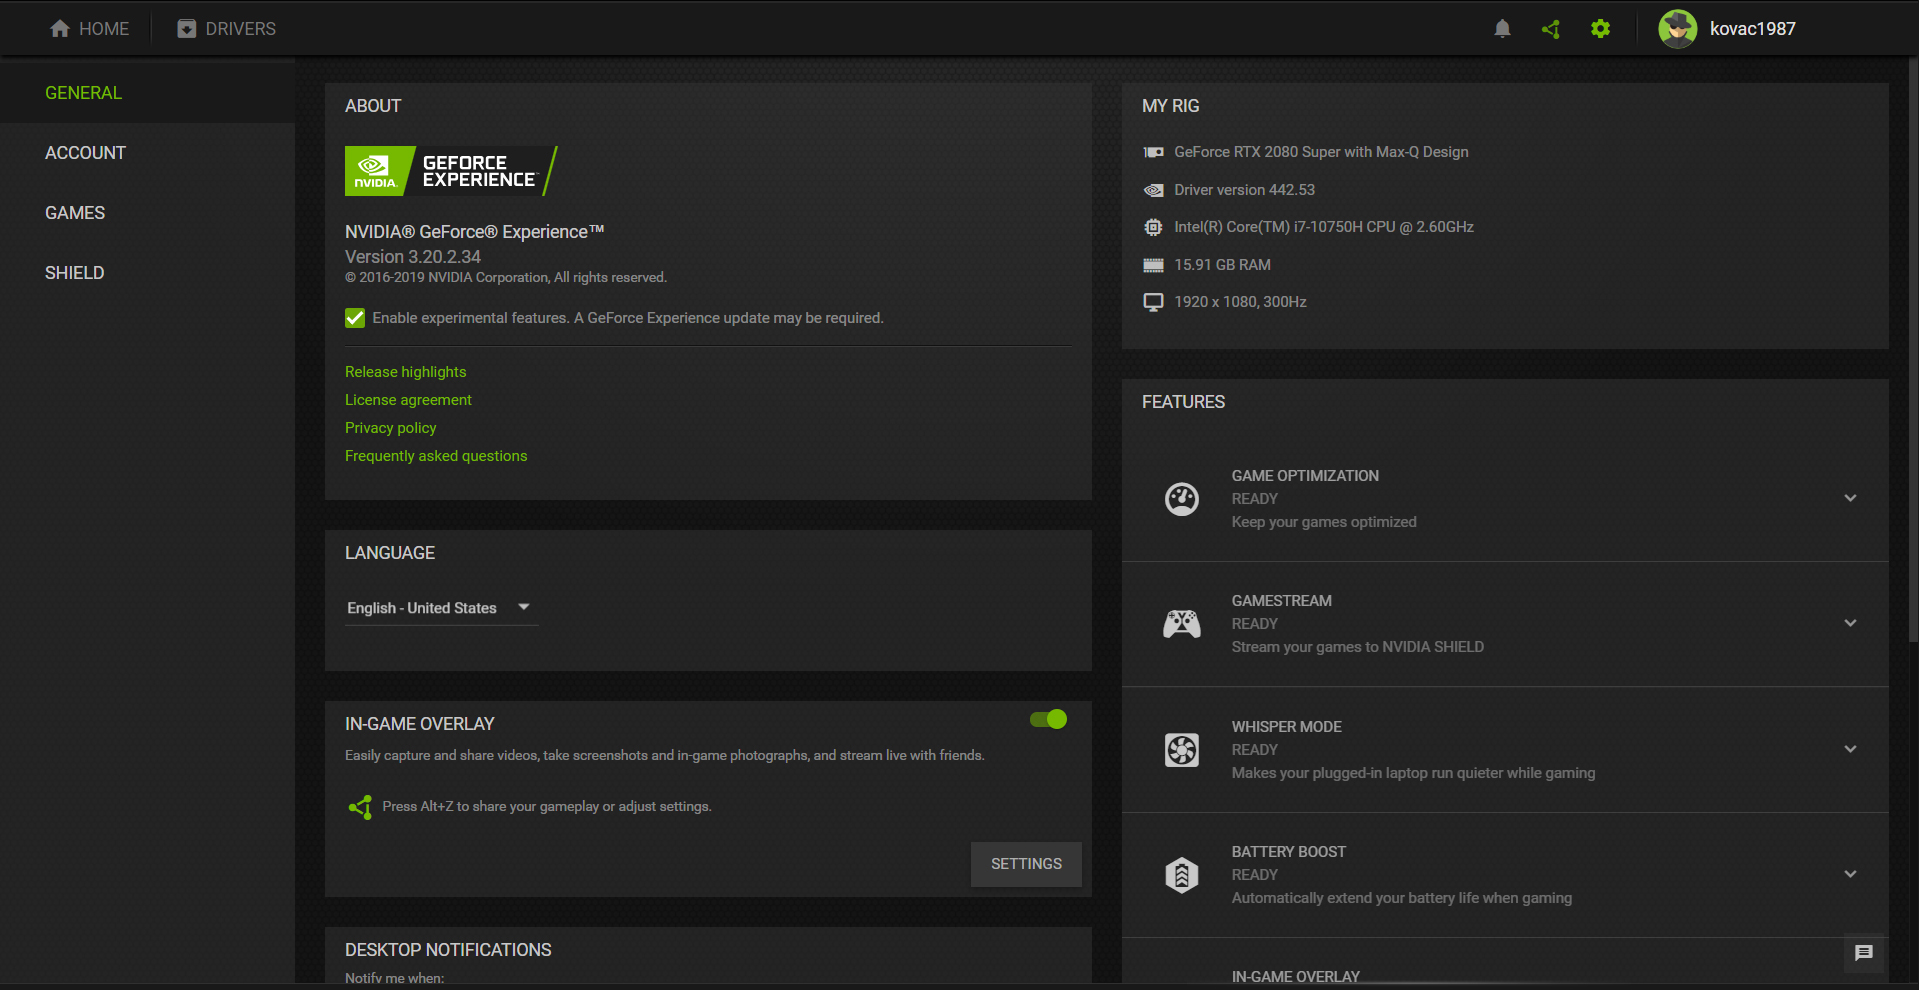Click the share icon in top bar

point(1551,29)
